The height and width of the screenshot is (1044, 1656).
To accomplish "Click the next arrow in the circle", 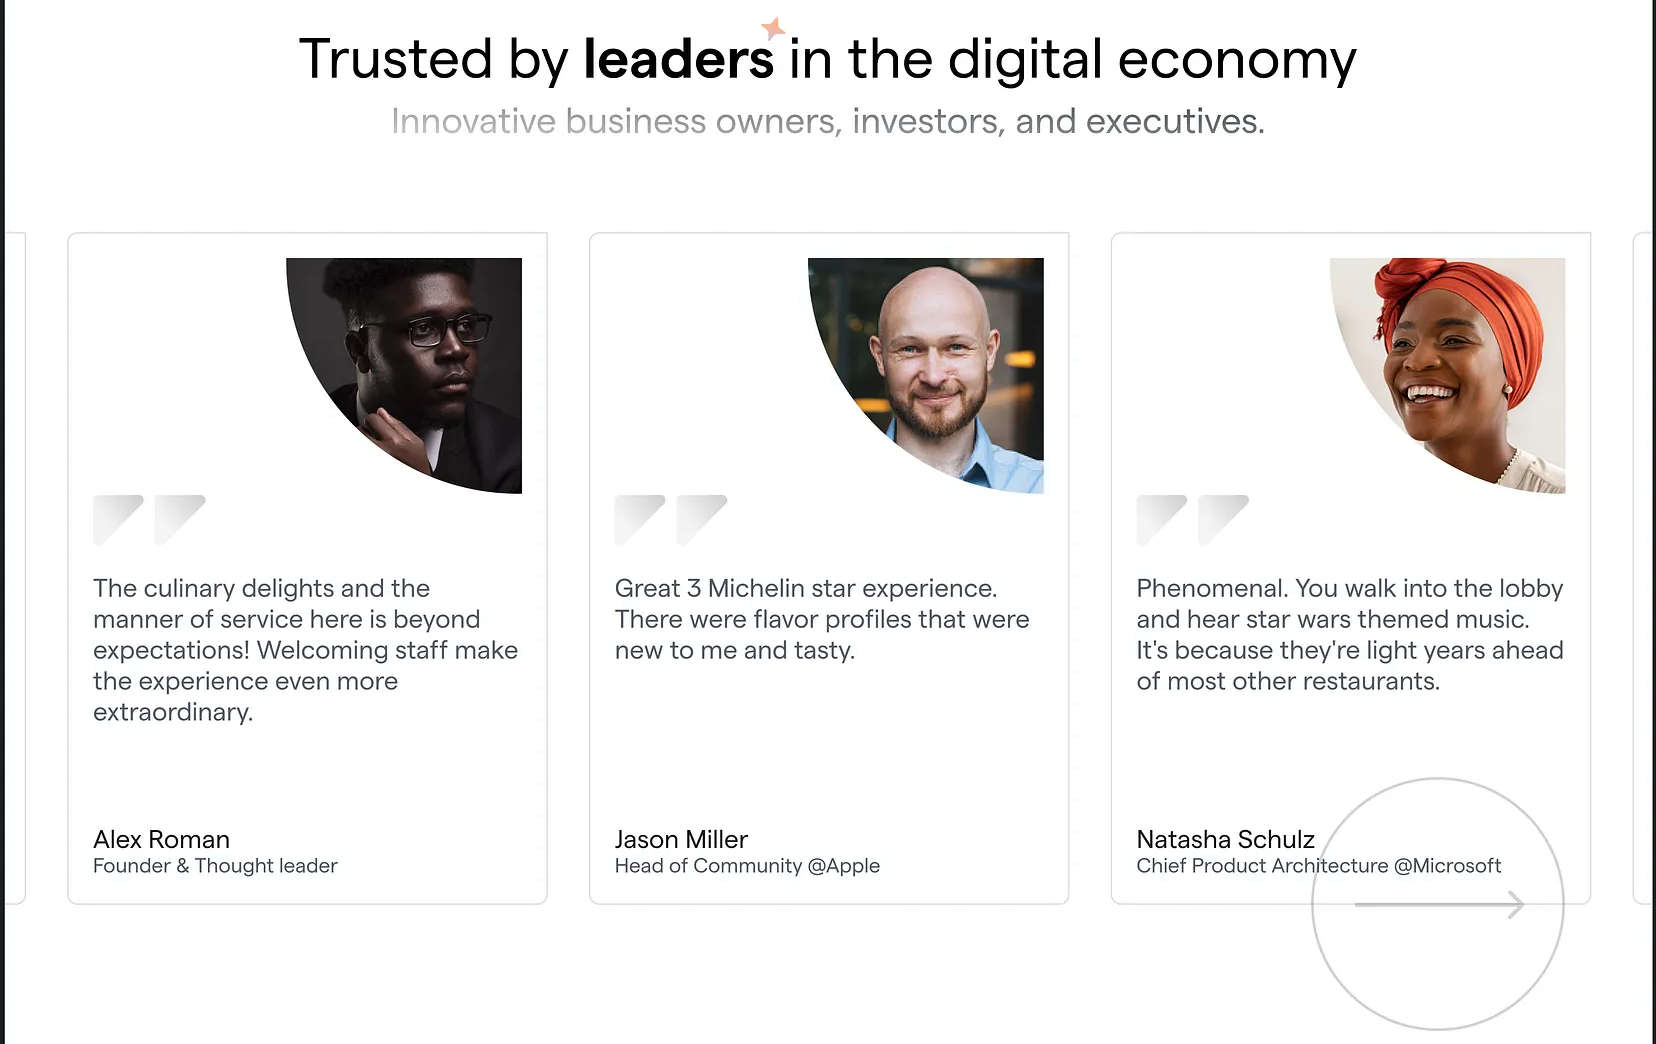I will 1438,904.
